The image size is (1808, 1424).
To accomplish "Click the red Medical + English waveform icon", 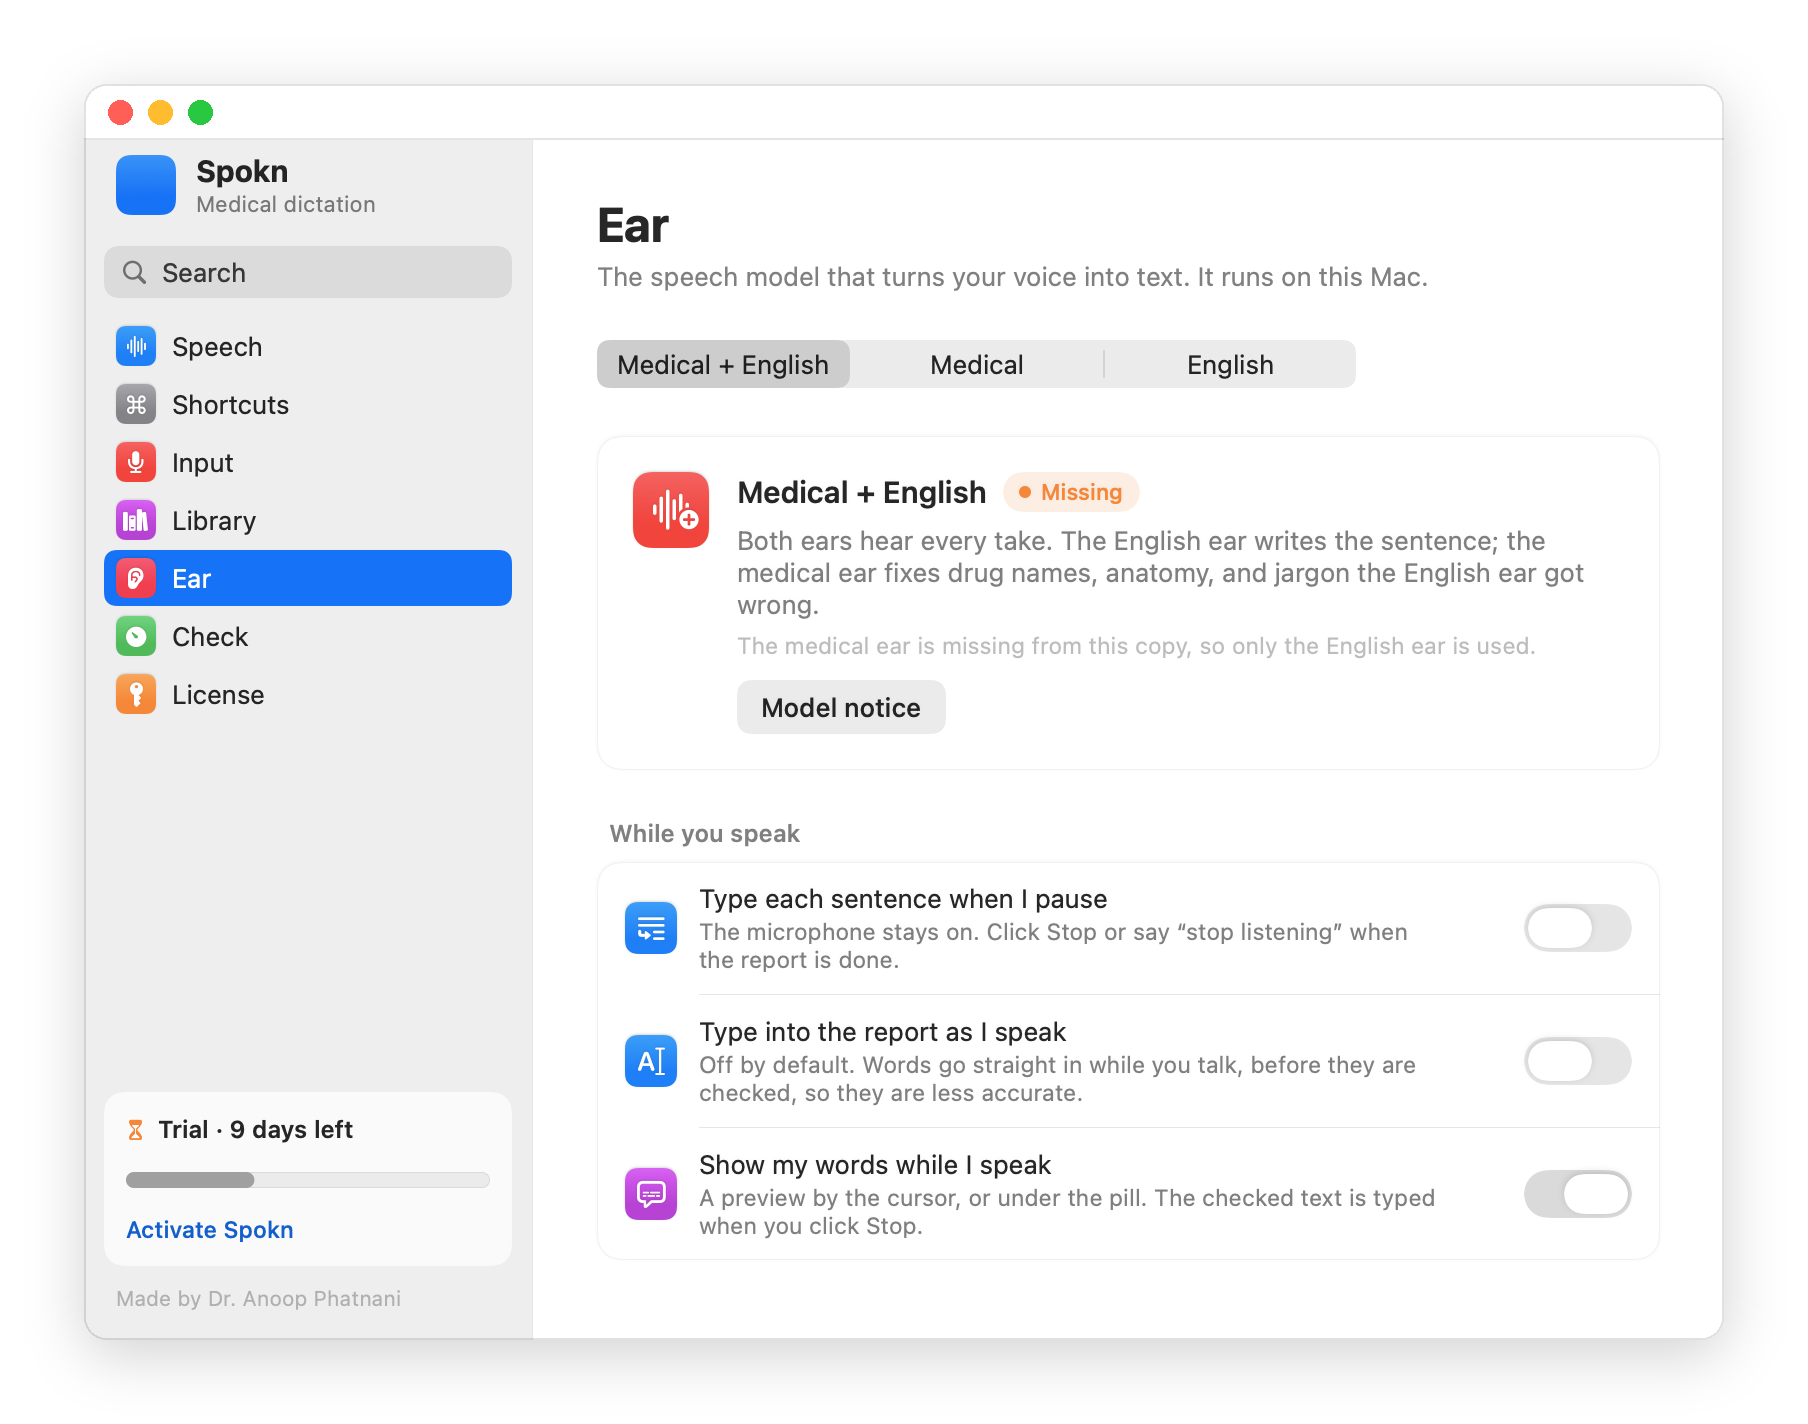I will 671,510.
